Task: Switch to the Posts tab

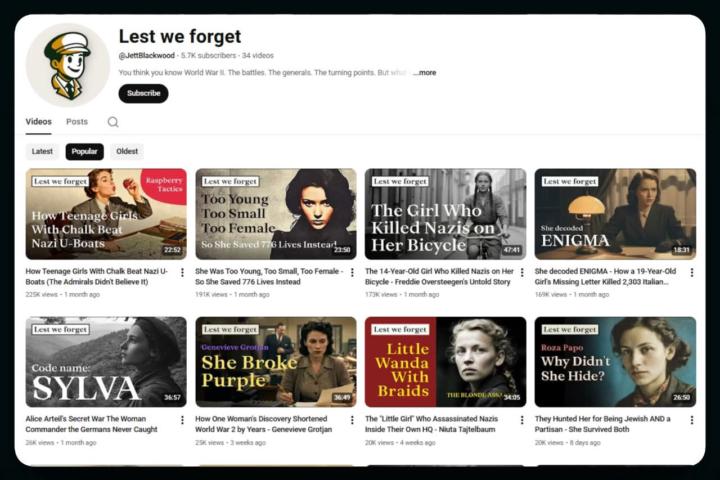Action: [x=77, y=122]
